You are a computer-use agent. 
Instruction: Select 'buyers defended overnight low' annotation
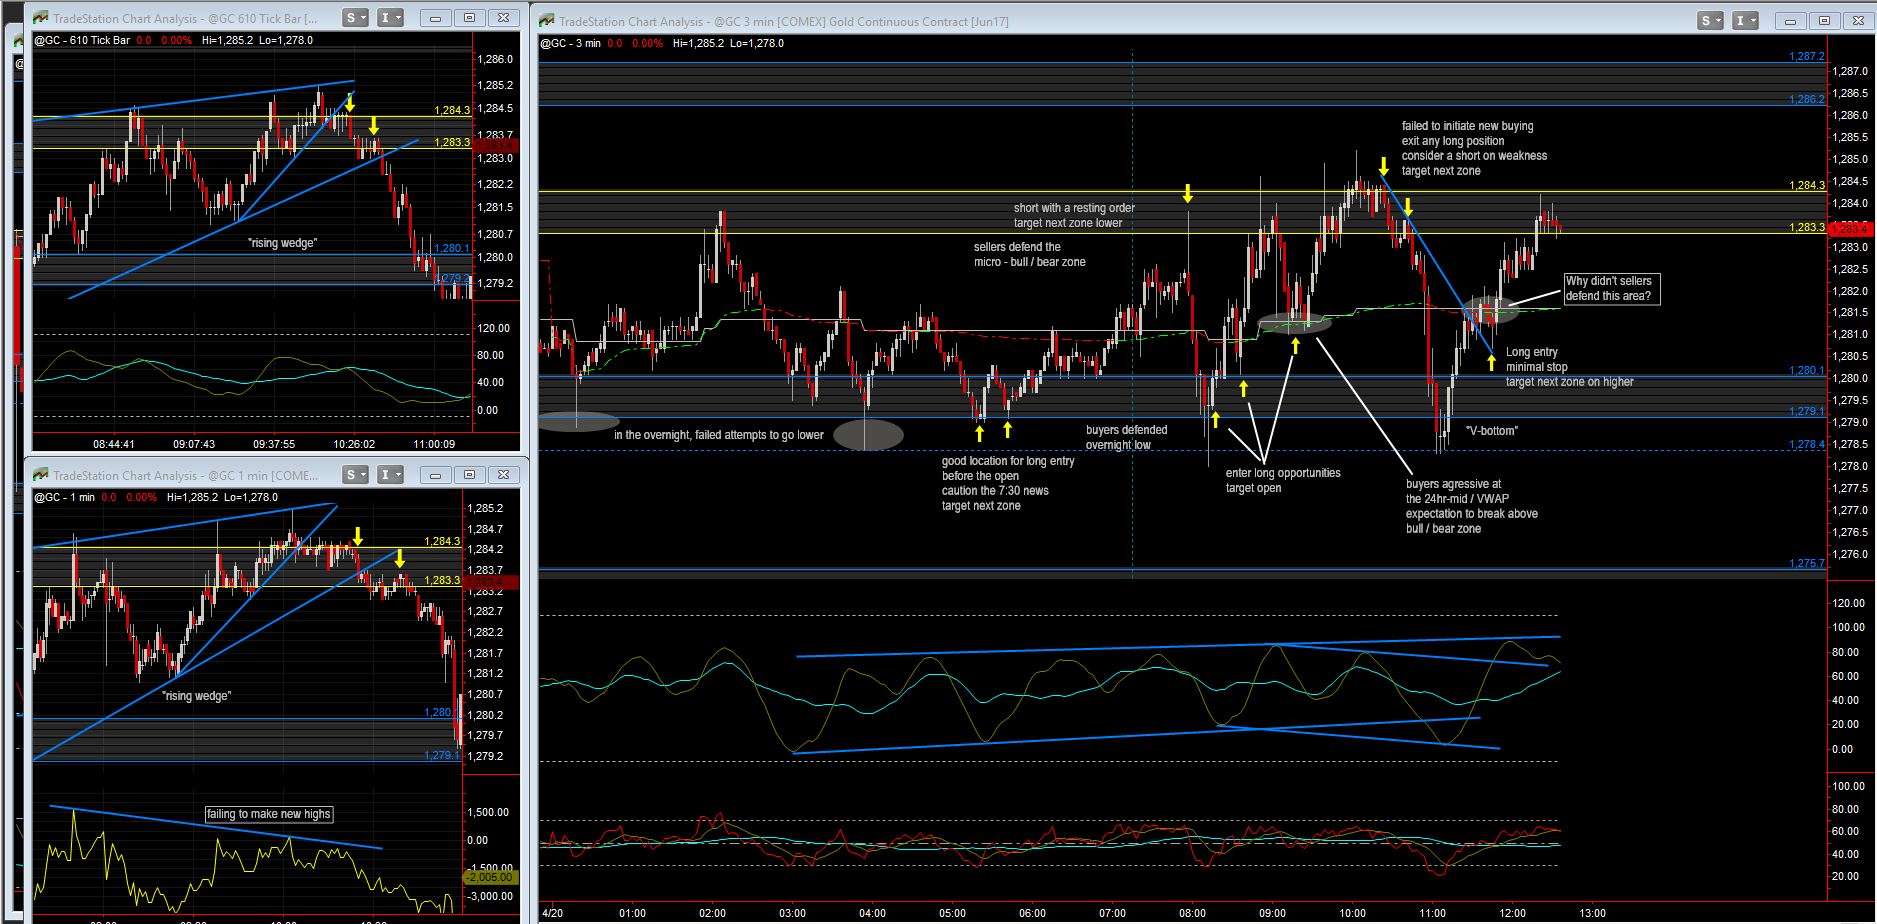point(1126,438)
